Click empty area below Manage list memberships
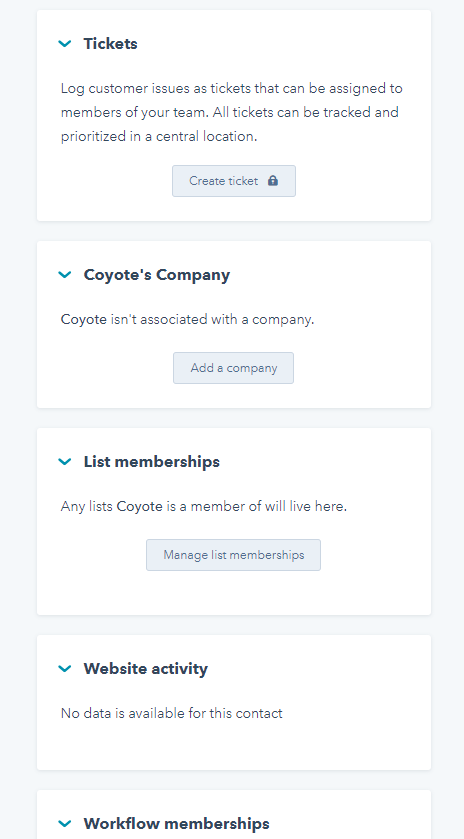This screenshot has height=839, width=464. tap(233, 593)
